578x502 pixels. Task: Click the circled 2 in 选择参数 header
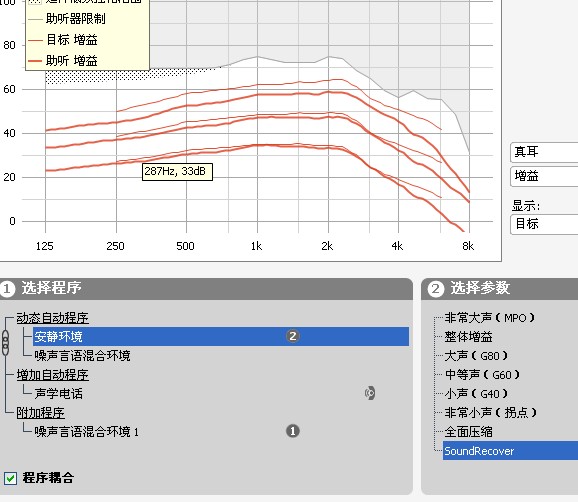(435, 289)
